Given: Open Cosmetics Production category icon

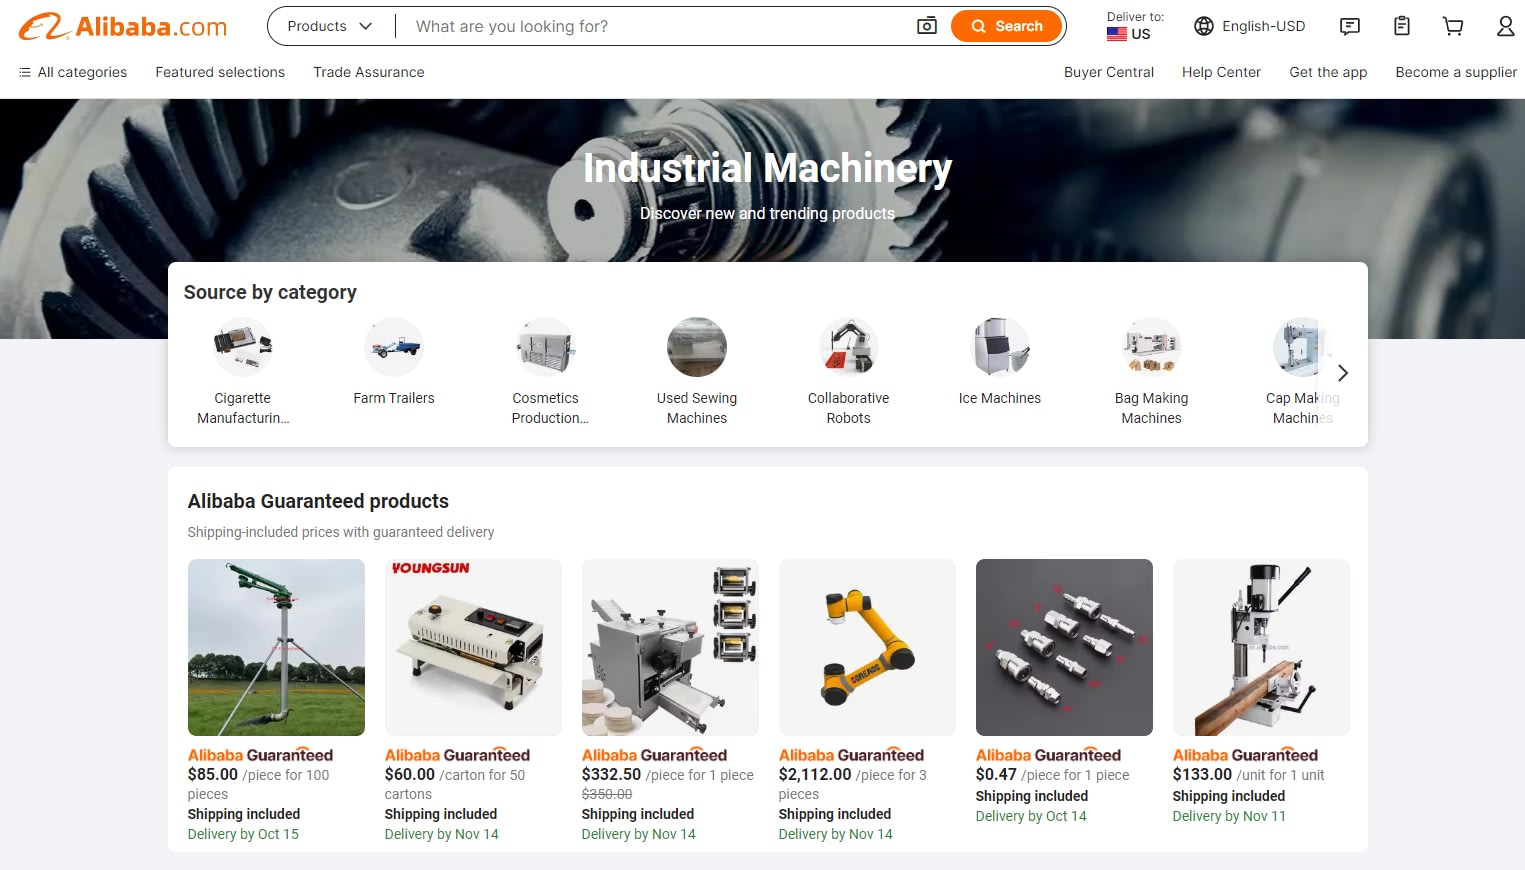Looking at the screenshot, I should [546, 347].
